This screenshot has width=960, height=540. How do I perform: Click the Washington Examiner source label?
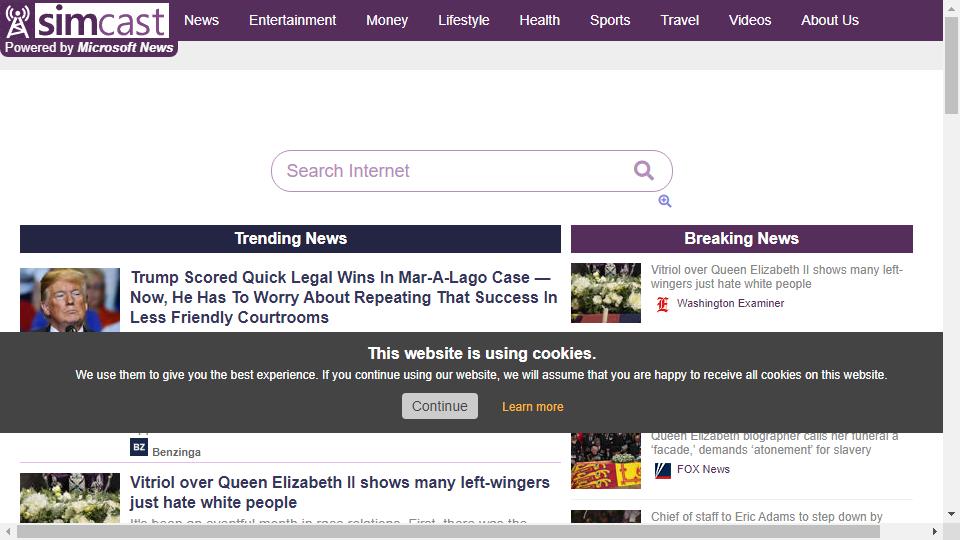730,303
